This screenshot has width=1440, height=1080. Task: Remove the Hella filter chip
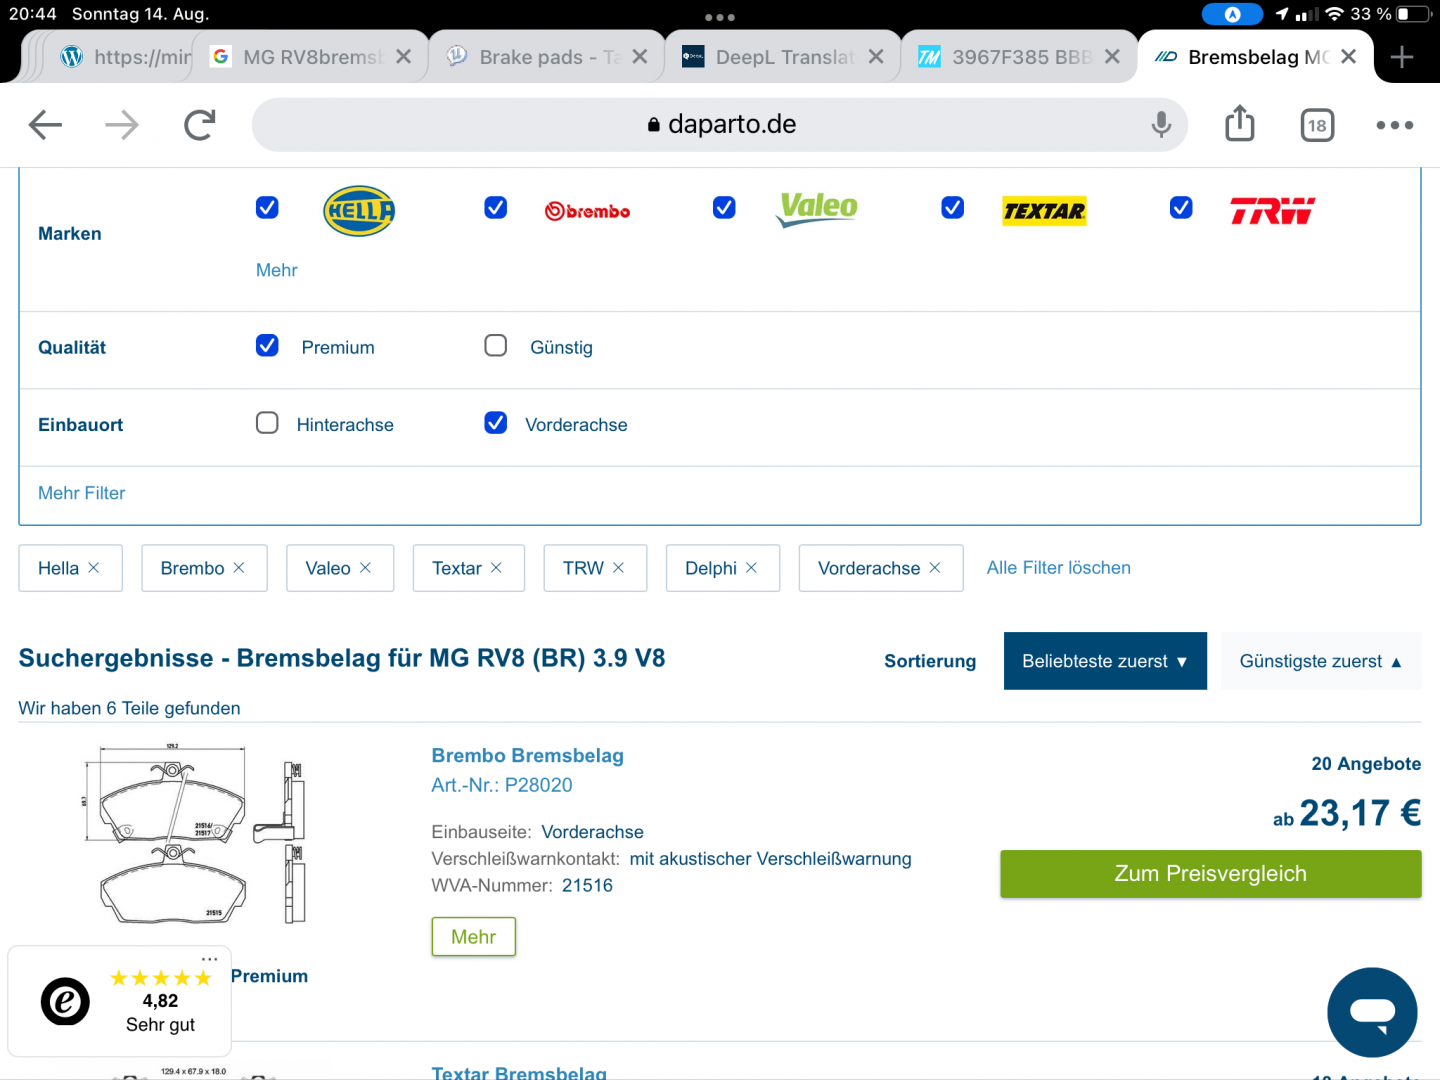point(94,568)
